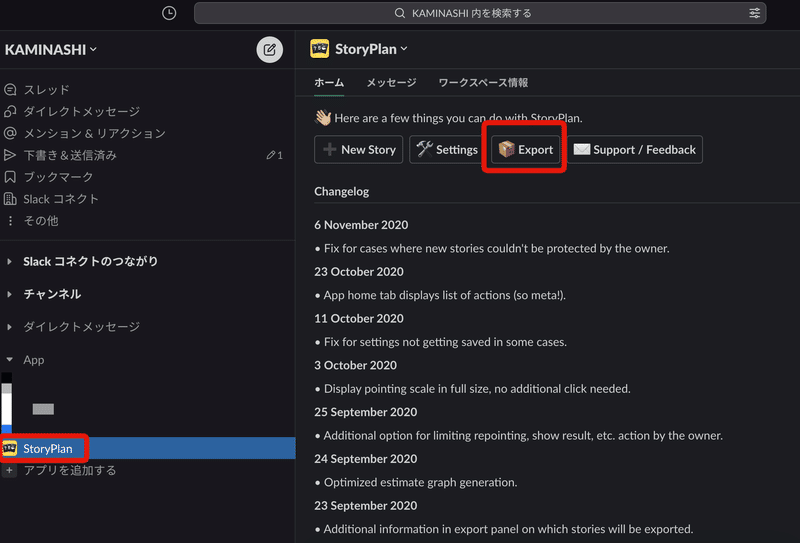The image size is (800, 543).
Task: Click the Support / Feedback button
Action: tap(635, 150)
